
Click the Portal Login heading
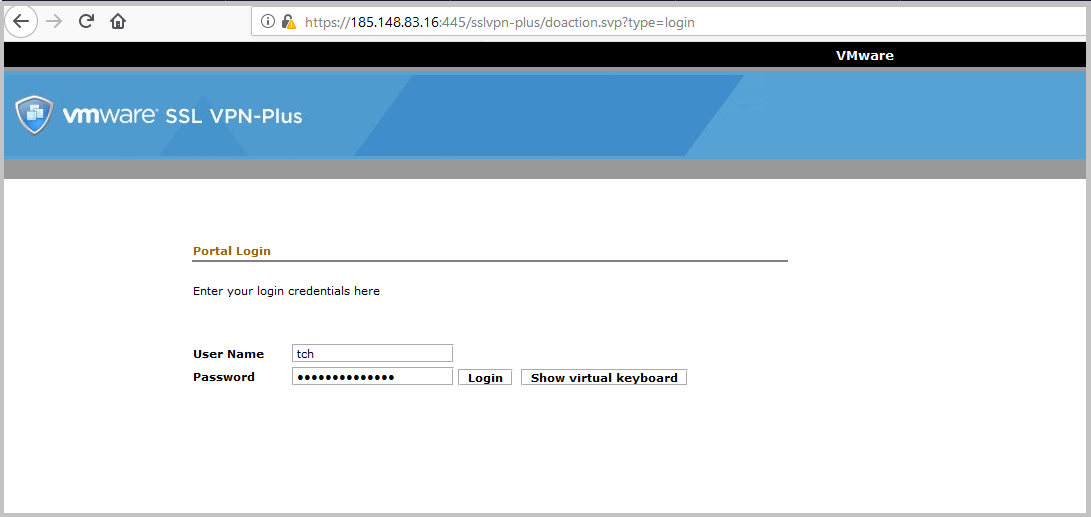click(x=232, y=250)
